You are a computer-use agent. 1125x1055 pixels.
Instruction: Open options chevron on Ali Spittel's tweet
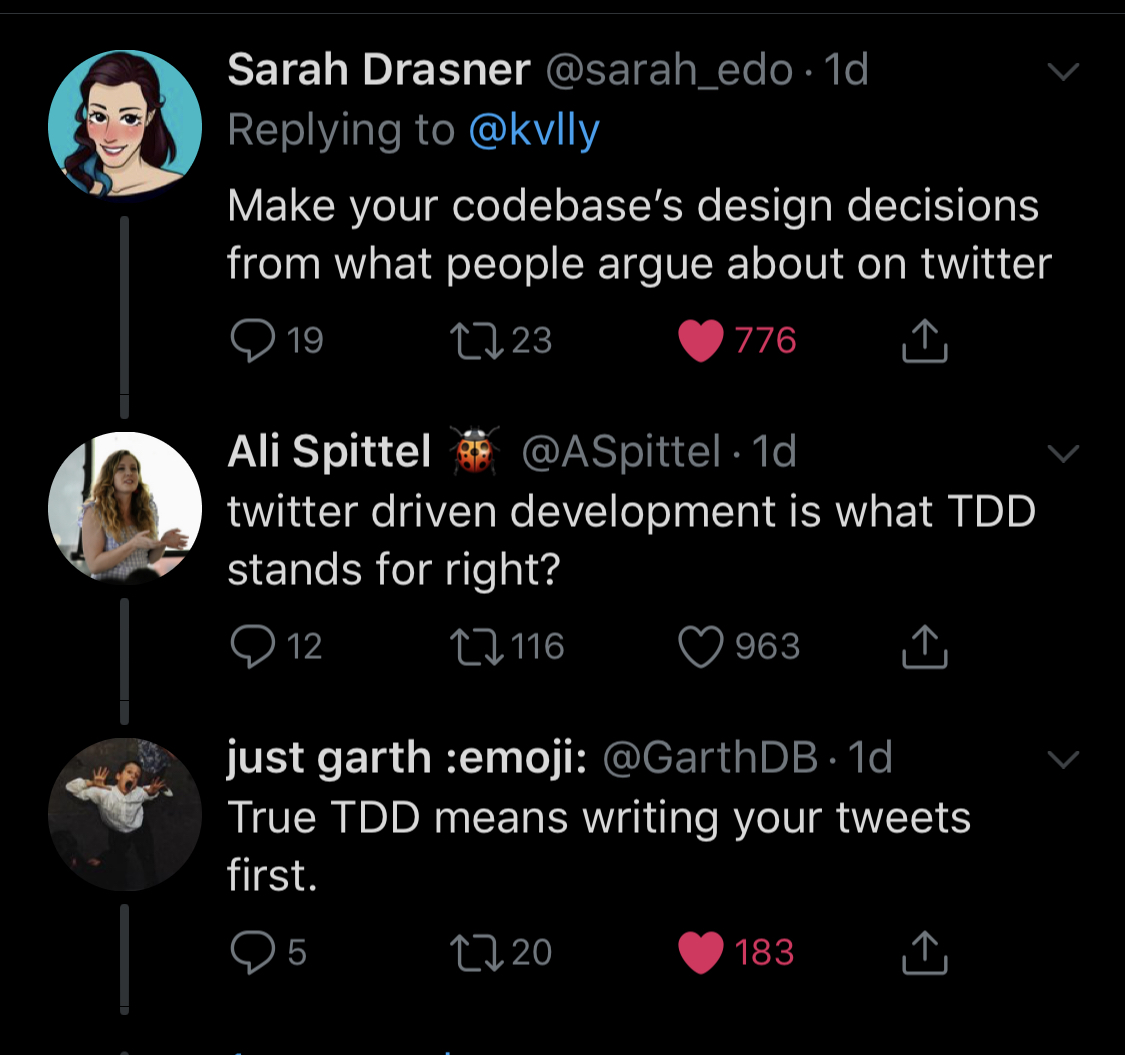[x=1063, y=453]
